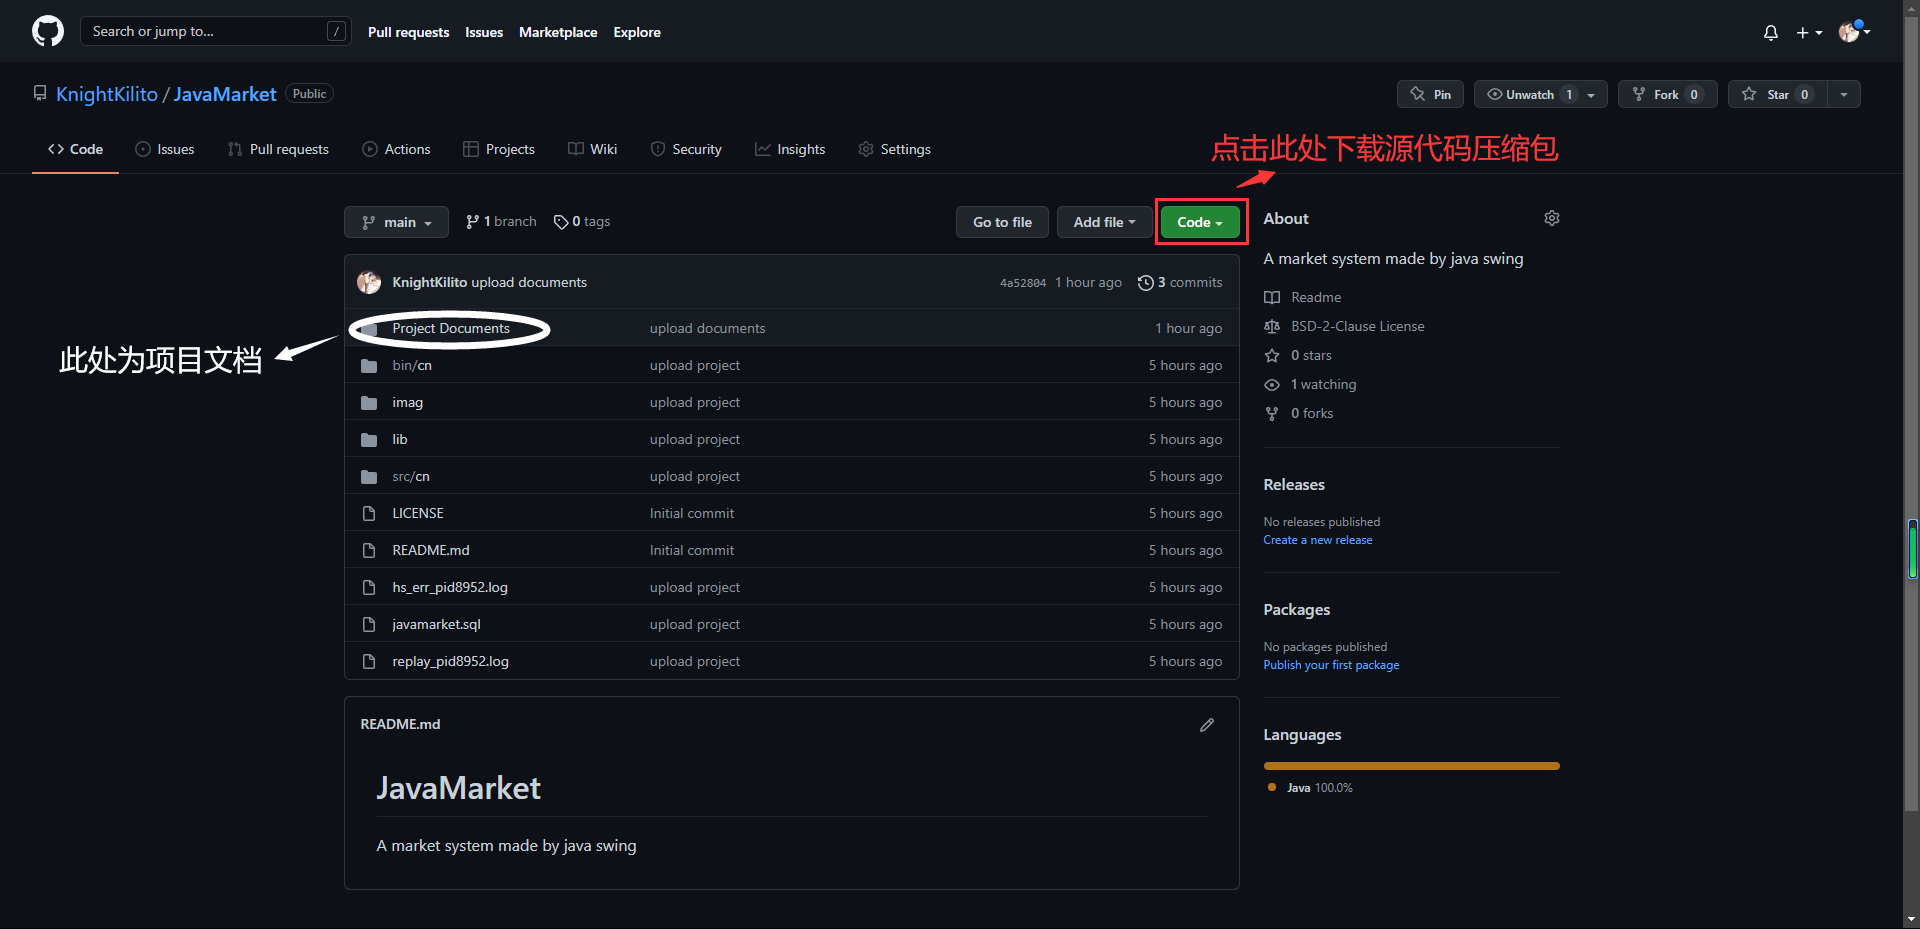View the 0 forks link
The width and height of the screenshot is (1920, 929).
[1299, 413]
